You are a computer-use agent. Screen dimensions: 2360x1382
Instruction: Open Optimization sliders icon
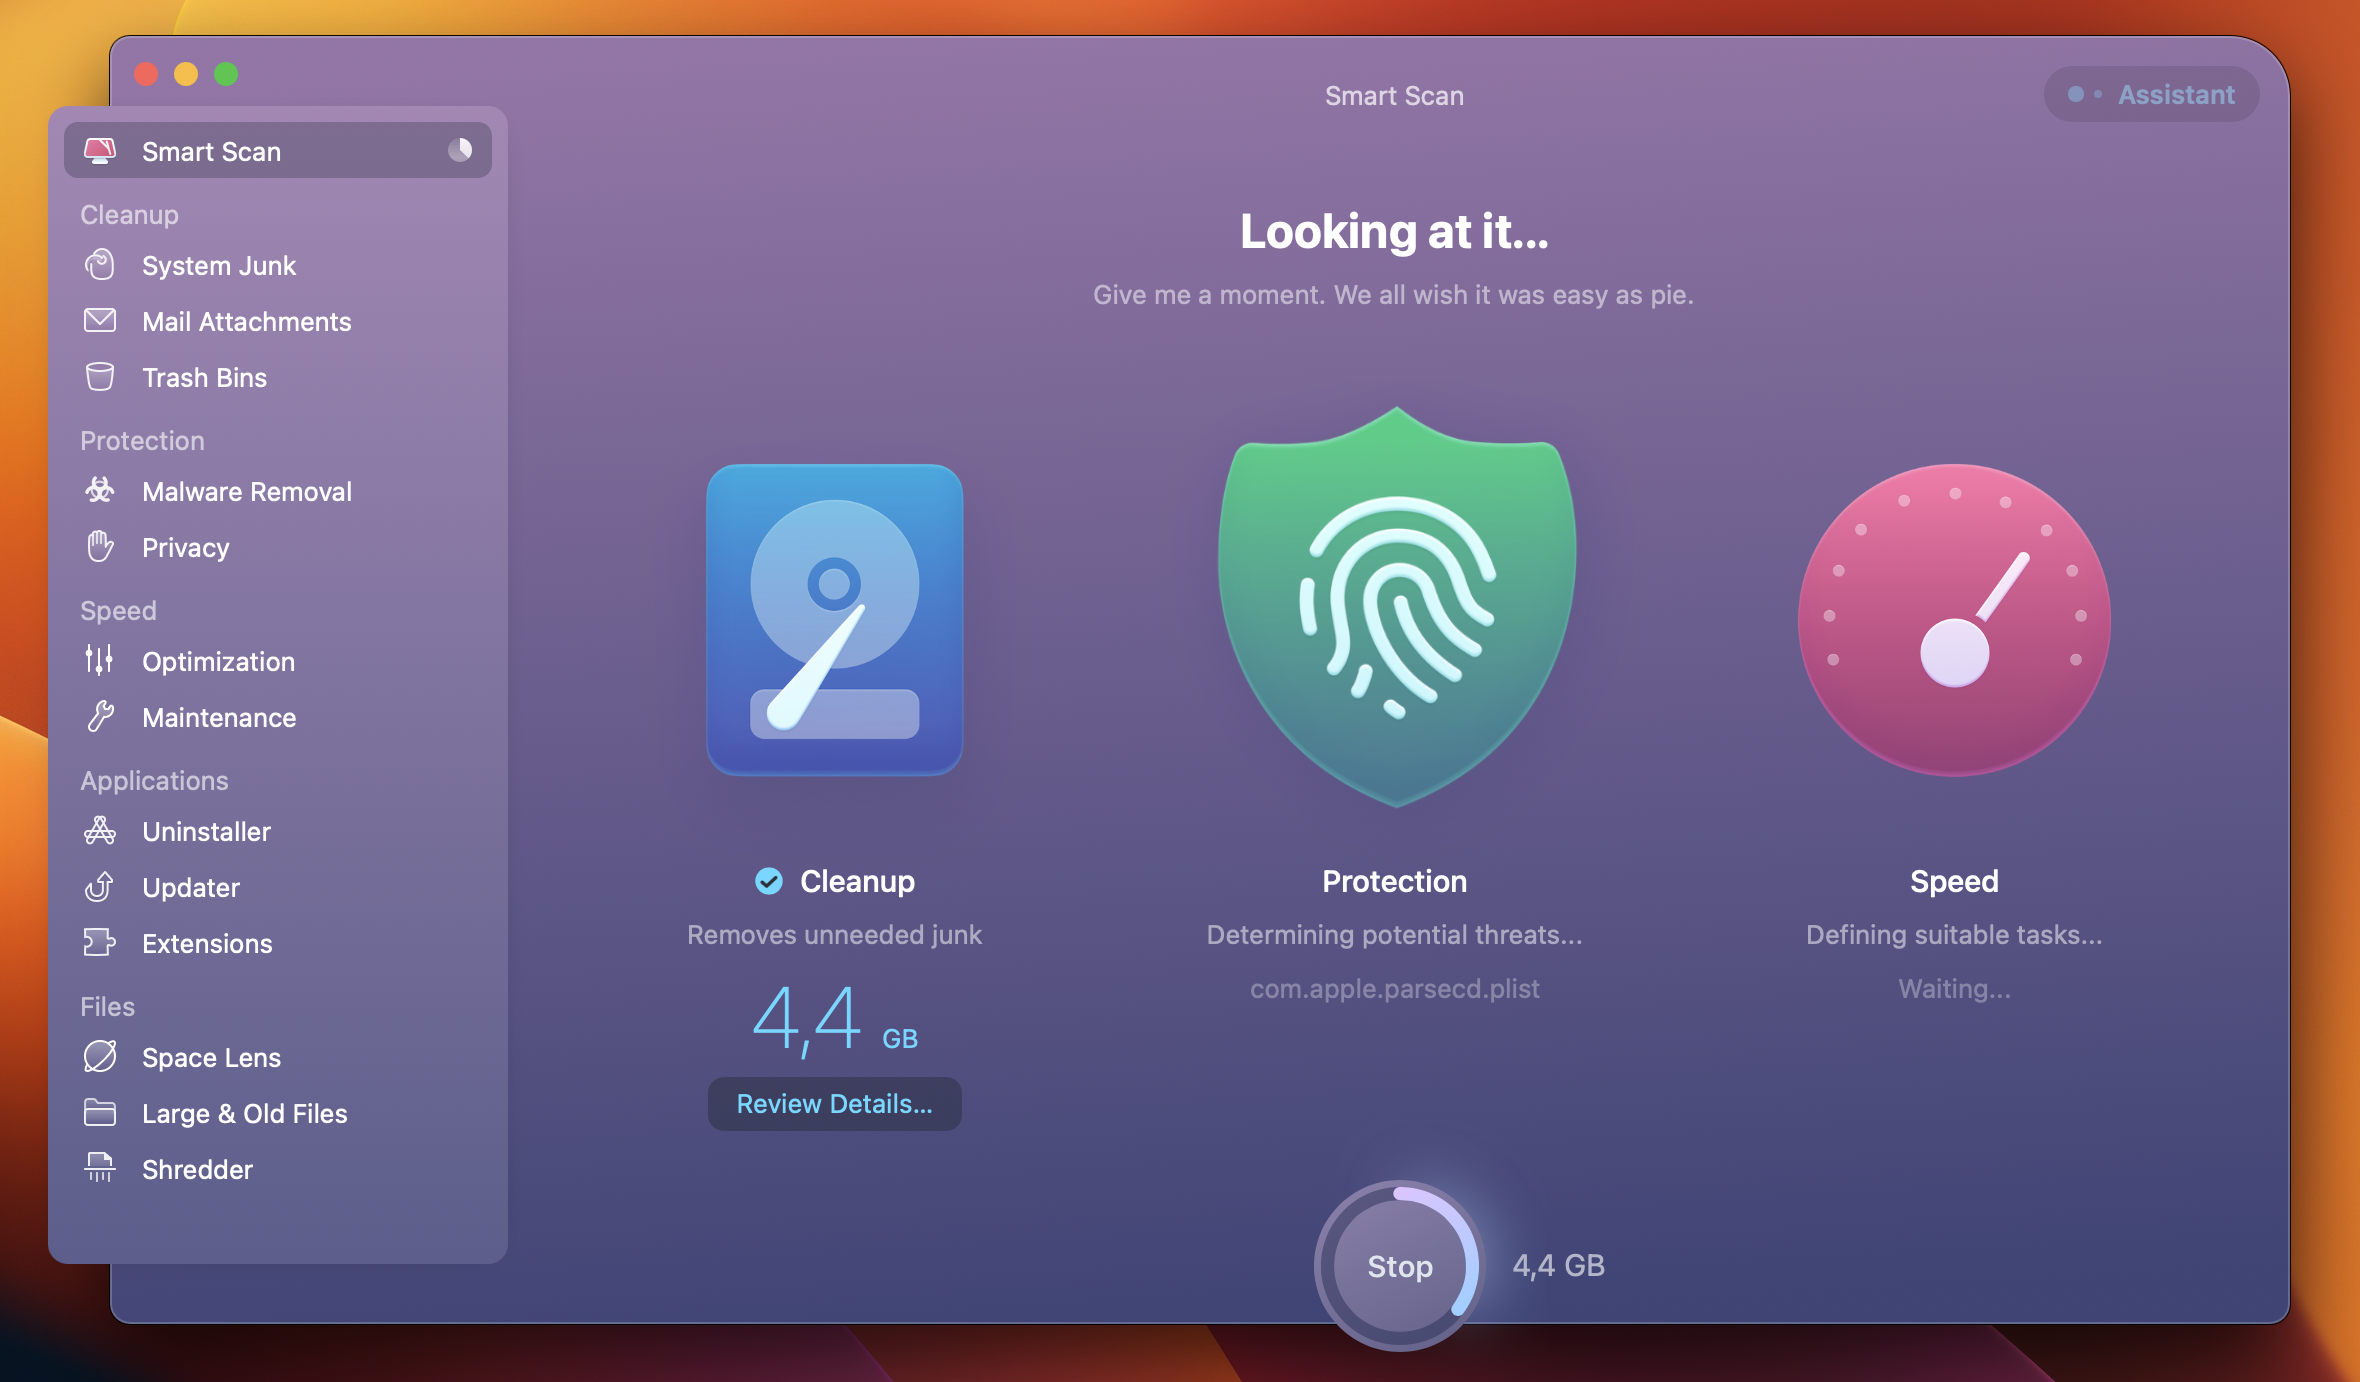point(100,661)
